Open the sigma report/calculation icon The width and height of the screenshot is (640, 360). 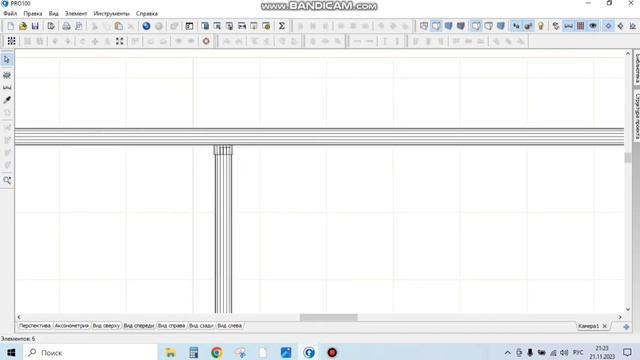click(282, 26)
